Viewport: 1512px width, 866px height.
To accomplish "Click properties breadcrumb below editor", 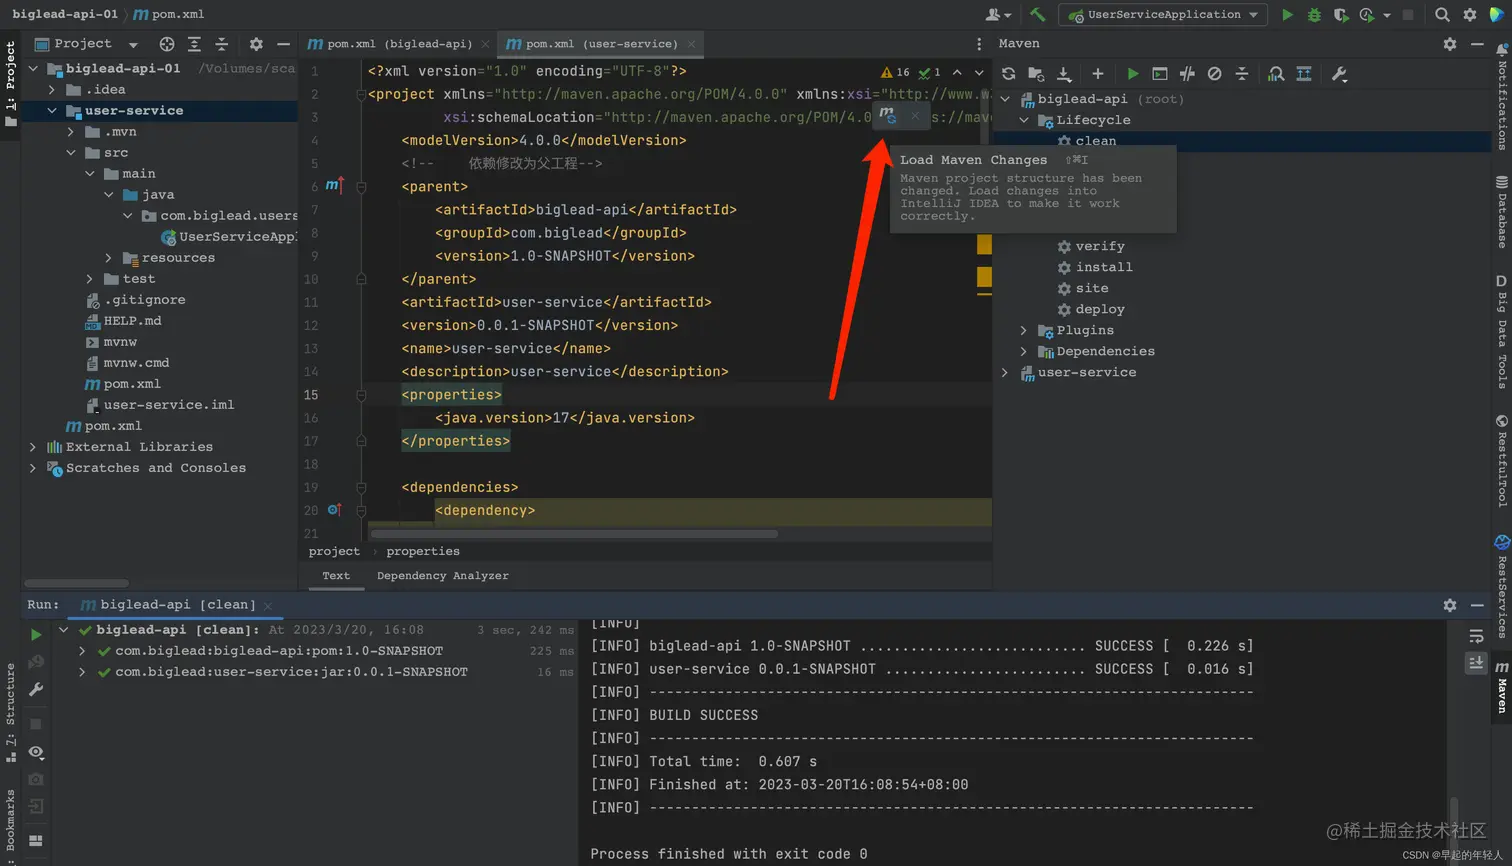I will pos(423,552).
